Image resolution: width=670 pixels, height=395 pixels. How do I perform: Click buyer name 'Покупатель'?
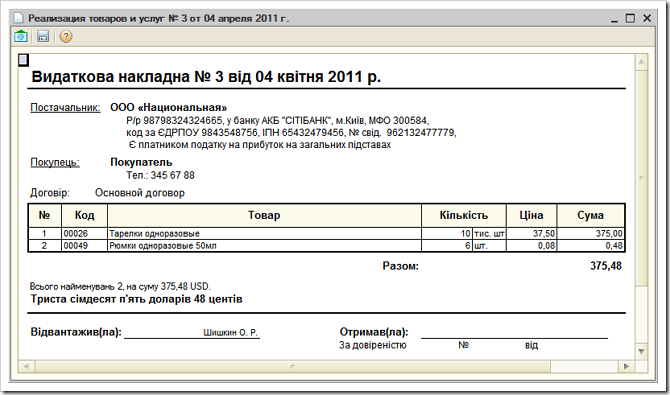tap(141, 162)
